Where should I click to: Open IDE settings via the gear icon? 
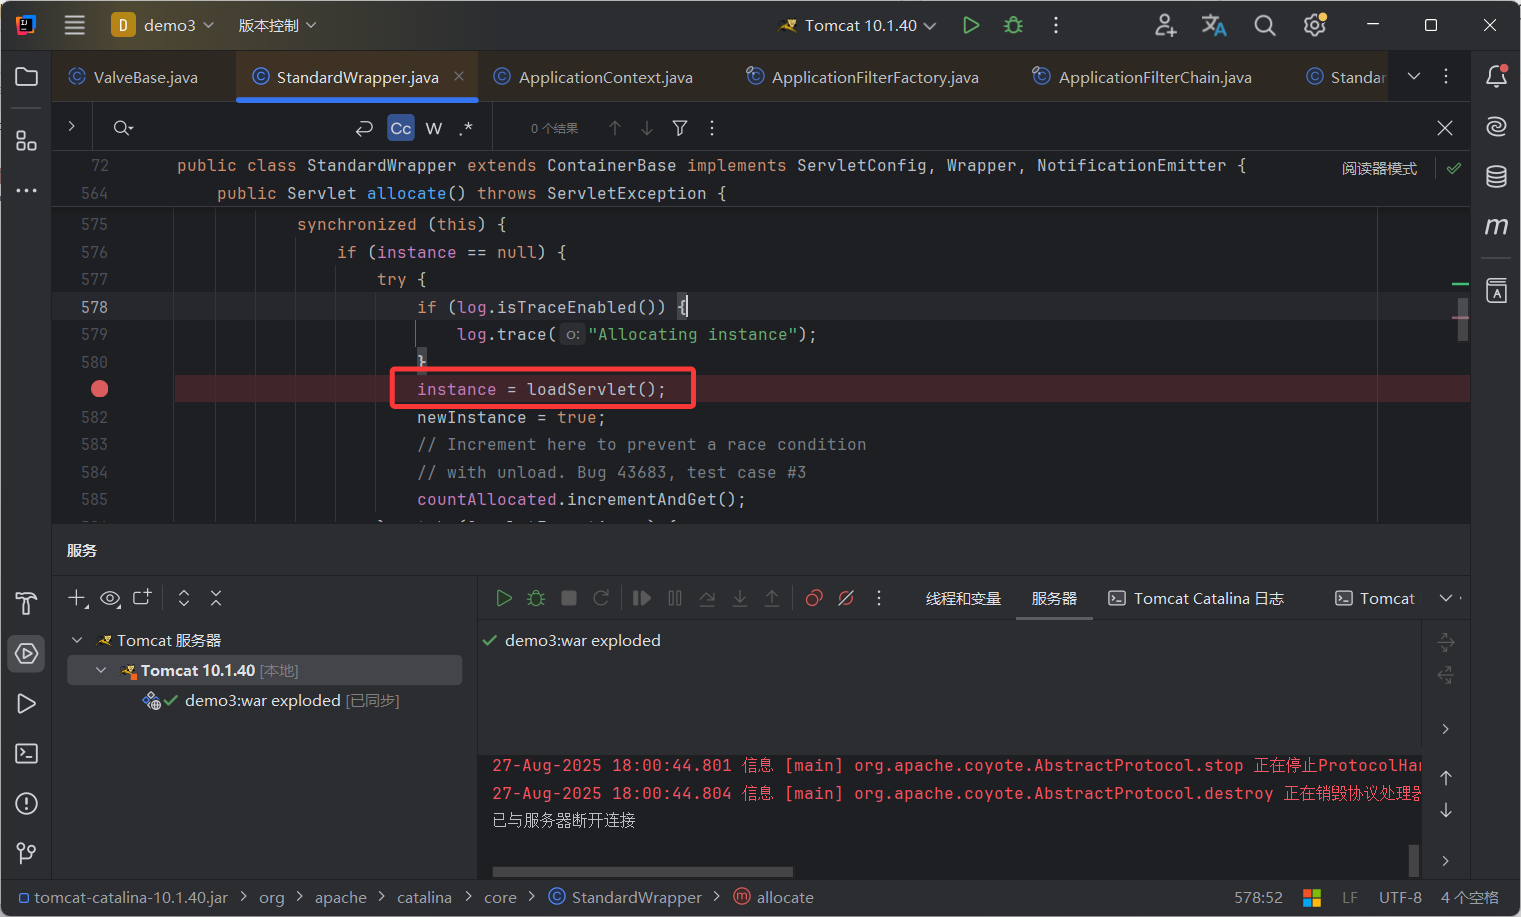1314,25
